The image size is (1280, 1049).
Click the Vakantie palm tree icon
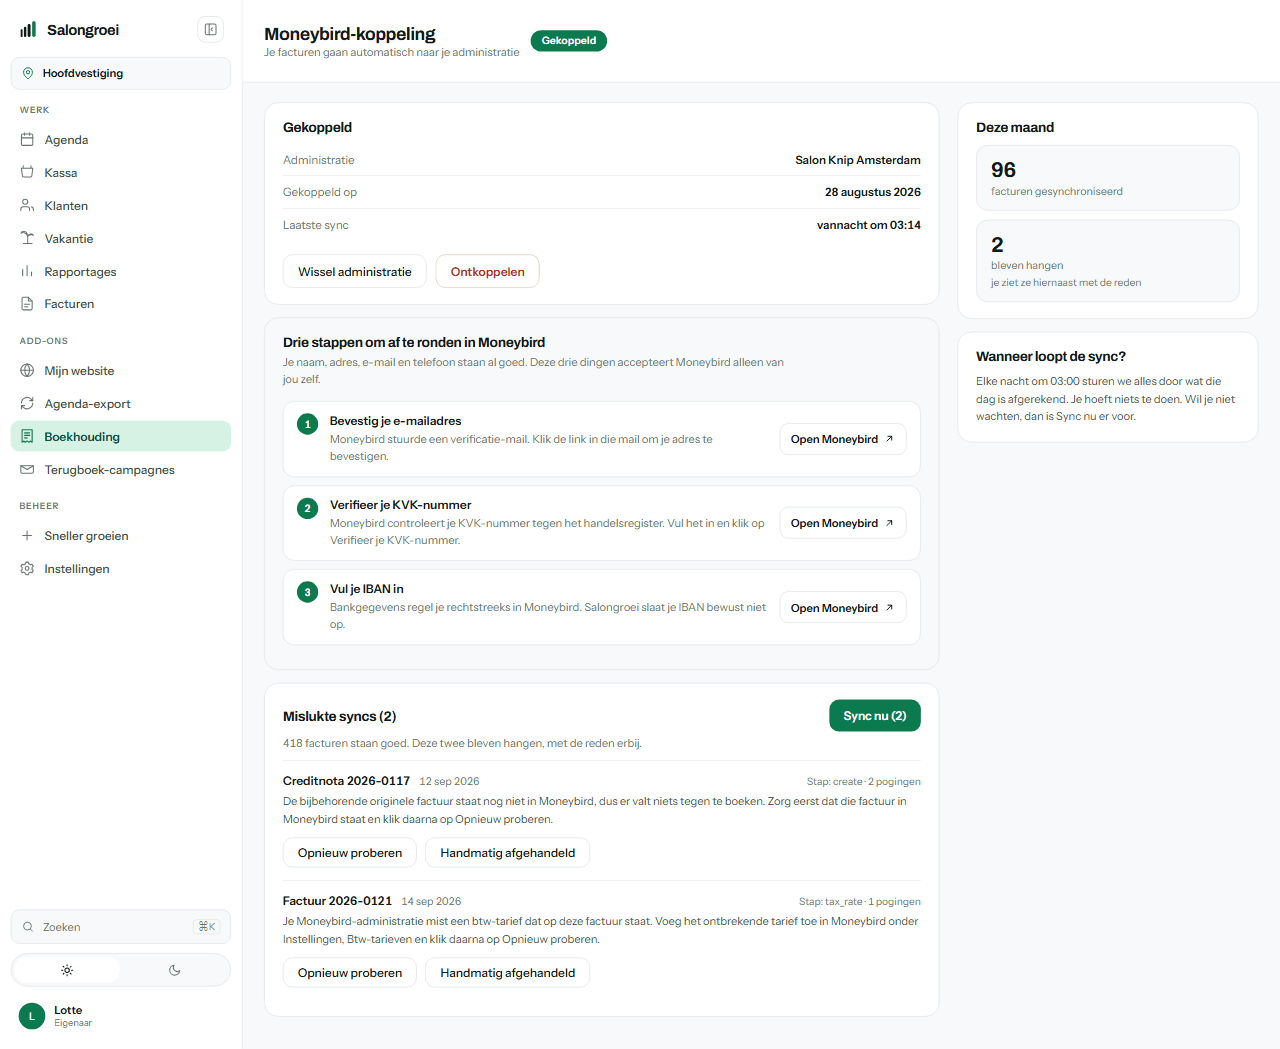tap(27, 239)
